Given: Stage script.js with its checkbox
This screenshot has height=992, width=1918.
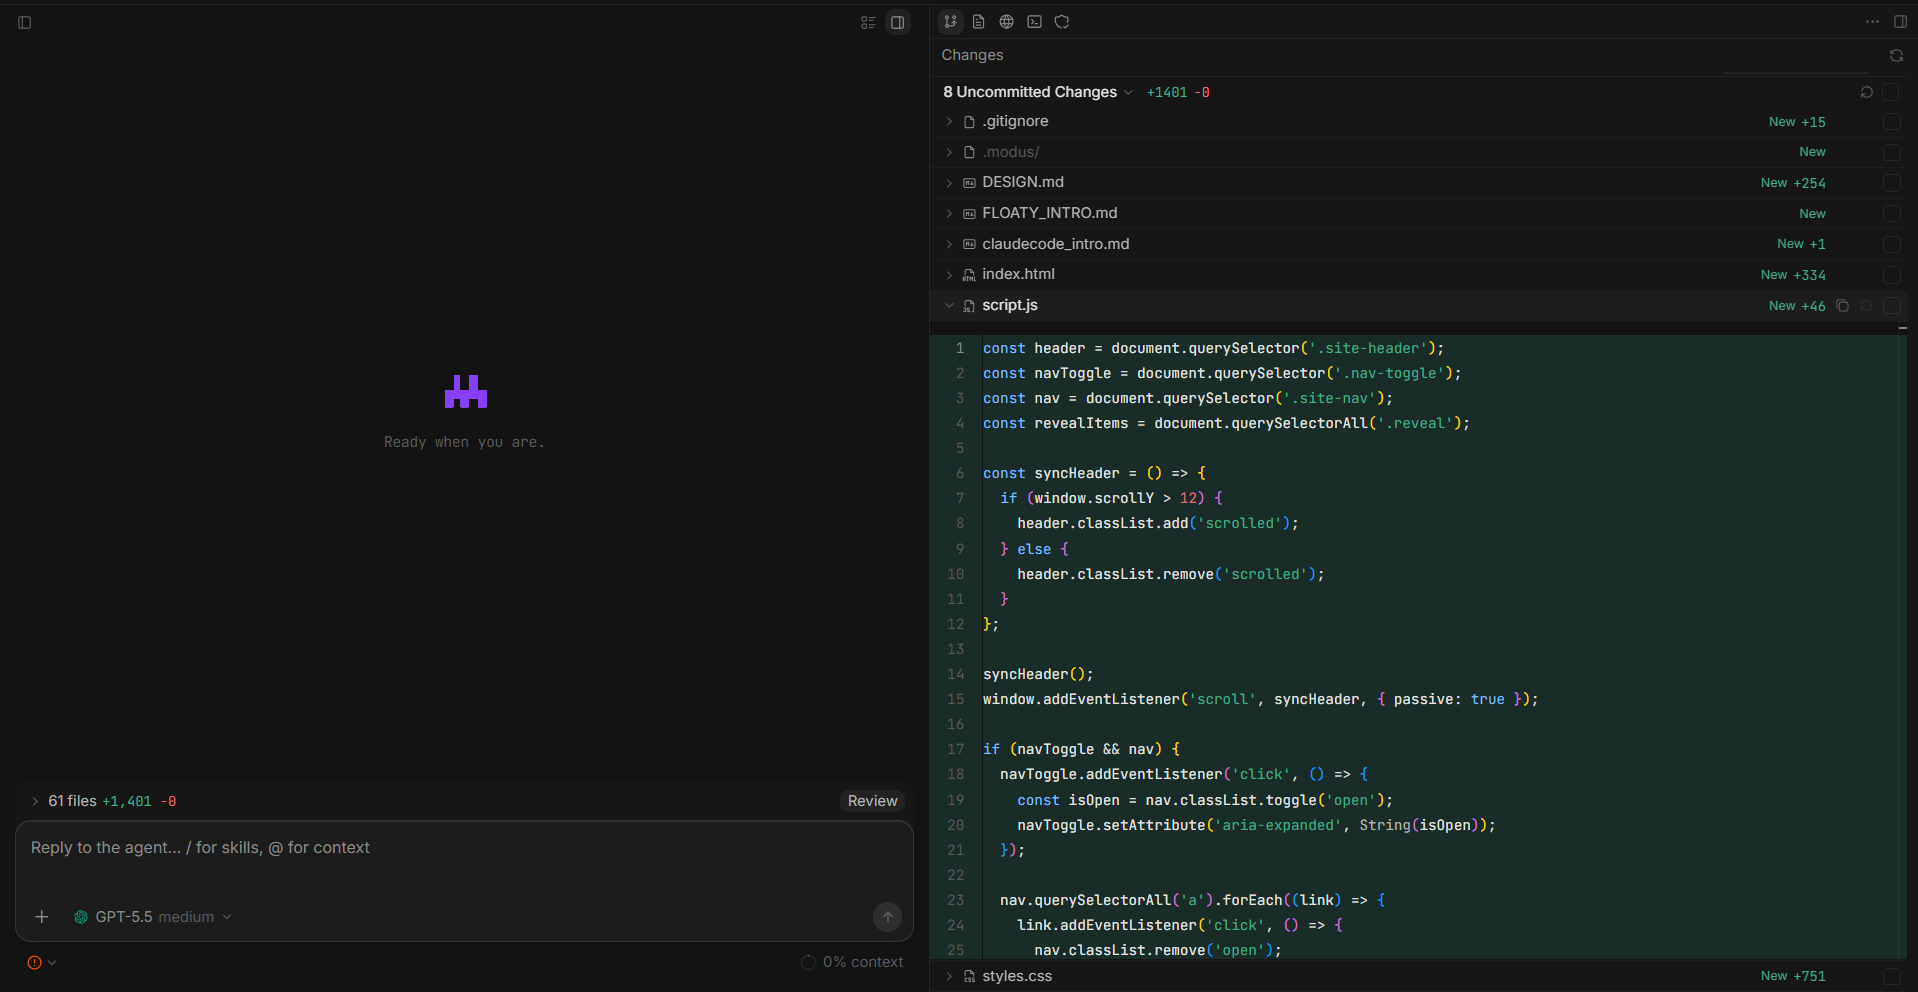Looking at the screenshot, I should (1891, 306).
